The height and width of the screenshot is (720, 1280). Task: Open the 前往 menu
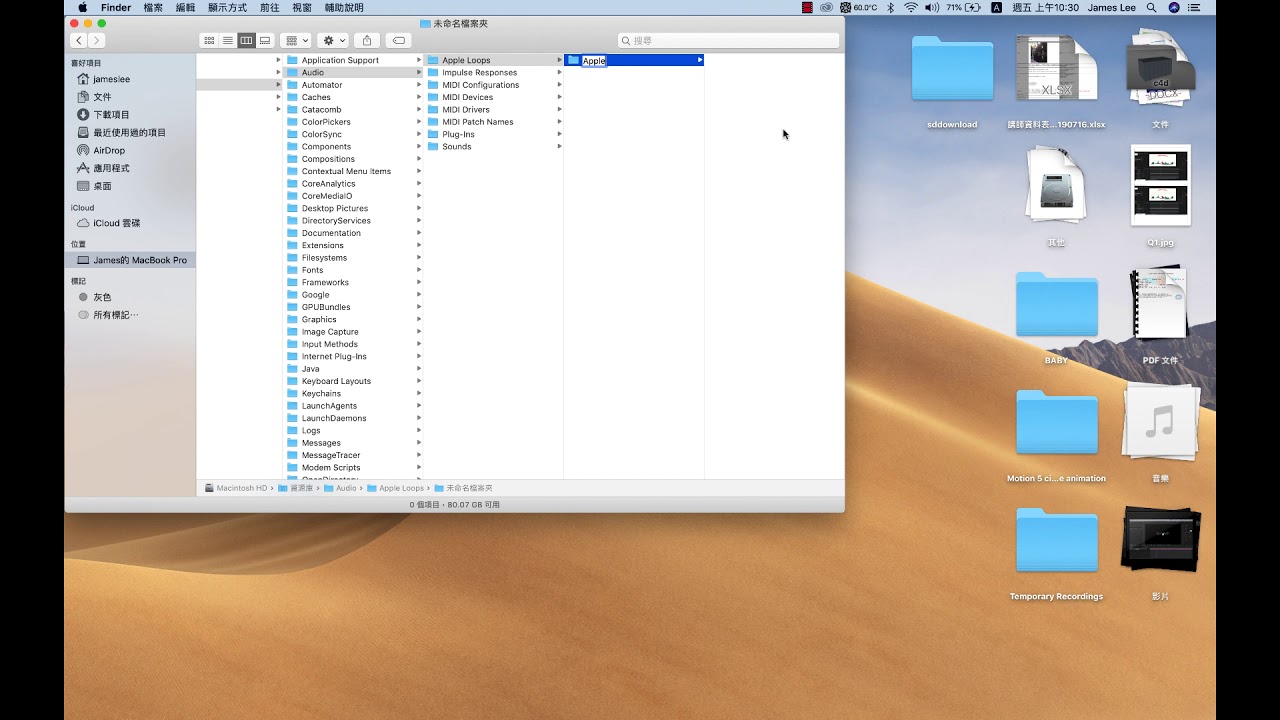pos(270,7)
